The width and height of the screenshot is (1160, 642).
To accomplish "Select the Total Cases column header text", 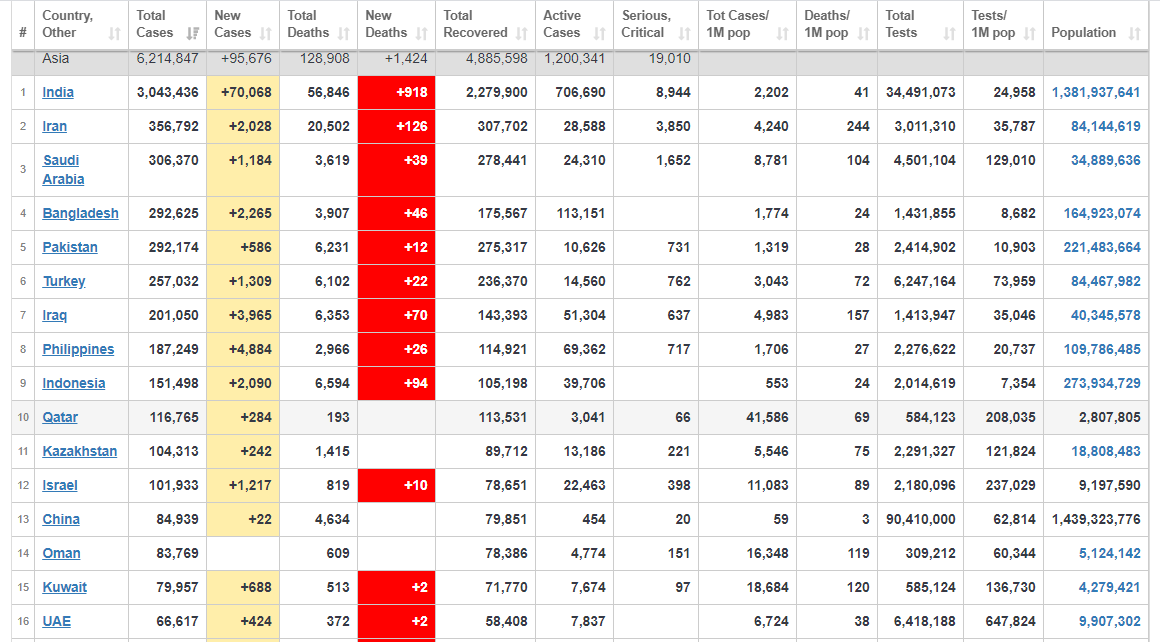I will click(x=155, y=24).
